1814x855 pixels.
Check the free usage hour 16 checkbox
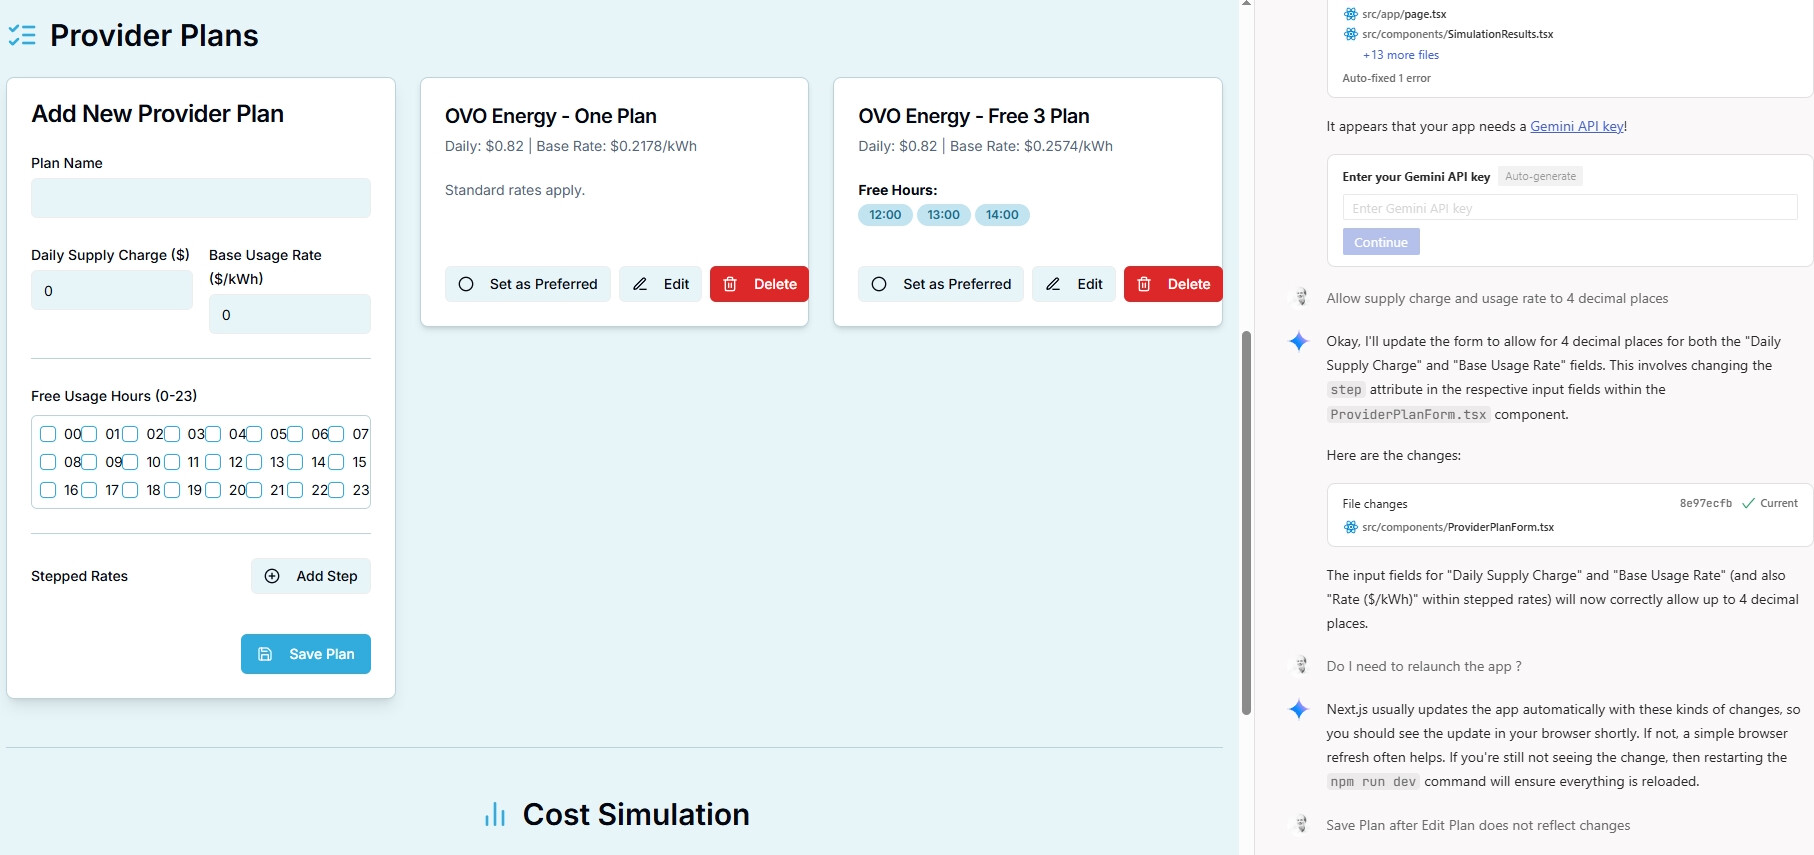coord(48,490)
